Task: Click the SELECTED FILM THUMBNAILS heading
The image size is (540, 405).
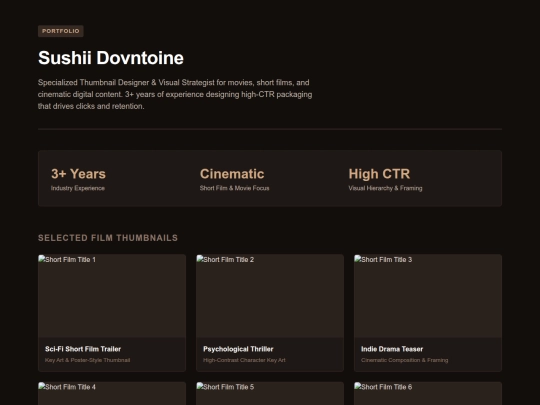Action: [108, 238]
